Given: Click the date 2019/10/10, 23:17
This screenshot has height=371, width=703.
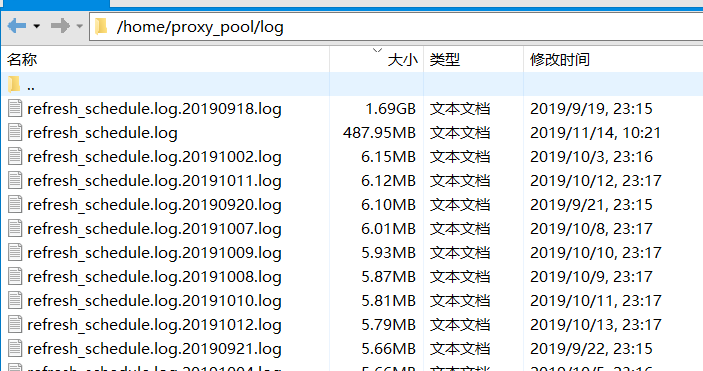Looking at the screenshot, I should (595, 253).
